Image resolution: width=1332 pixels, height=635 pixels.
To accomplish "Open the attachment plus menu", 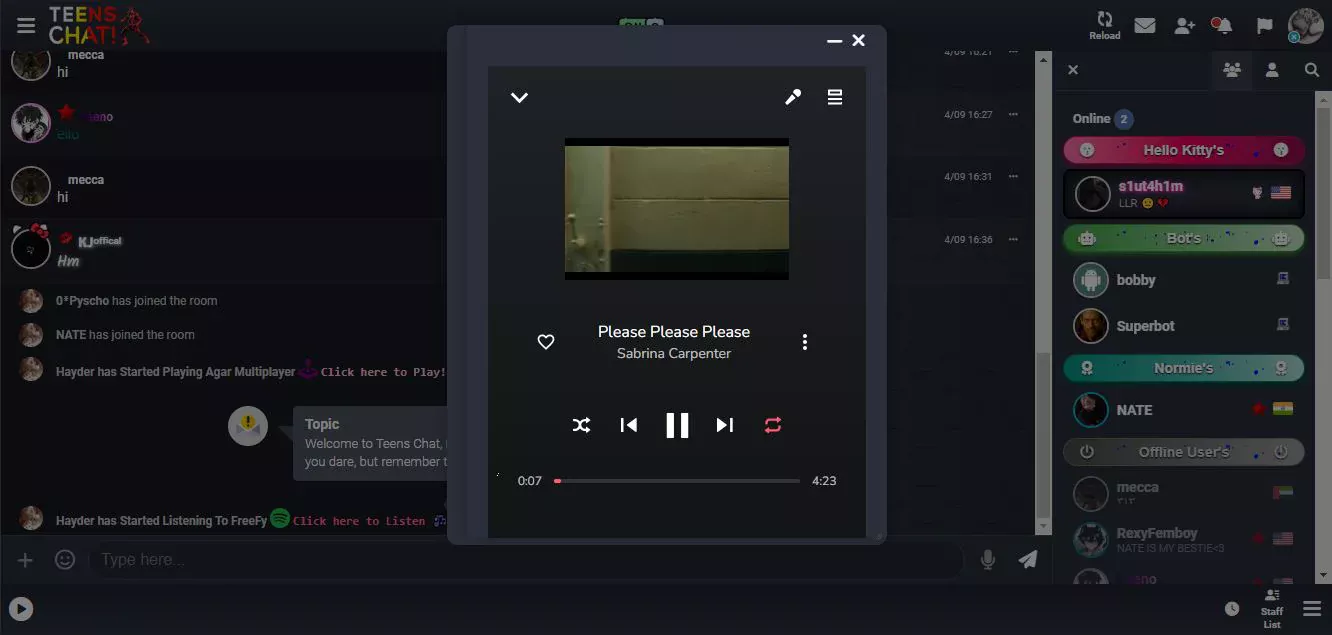I will (25, 560).
